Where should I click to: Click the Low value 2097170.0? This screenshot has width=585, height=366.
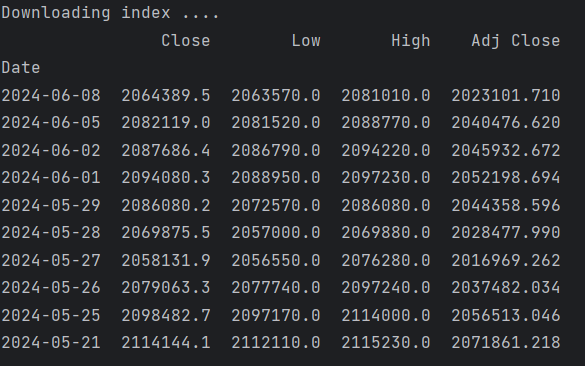point(276,316)
